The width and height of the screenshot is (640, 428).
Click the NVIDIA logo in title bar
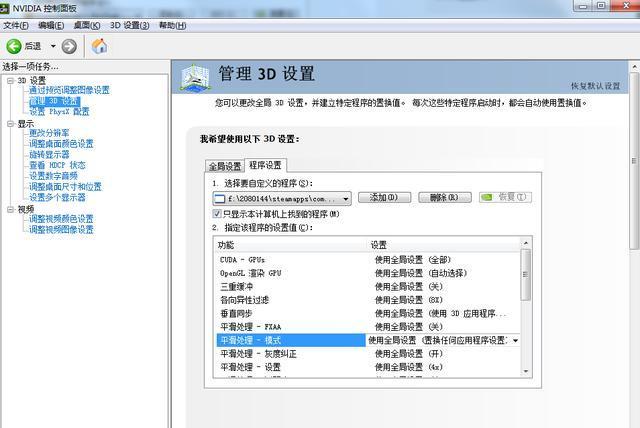[x=4, y=8]
